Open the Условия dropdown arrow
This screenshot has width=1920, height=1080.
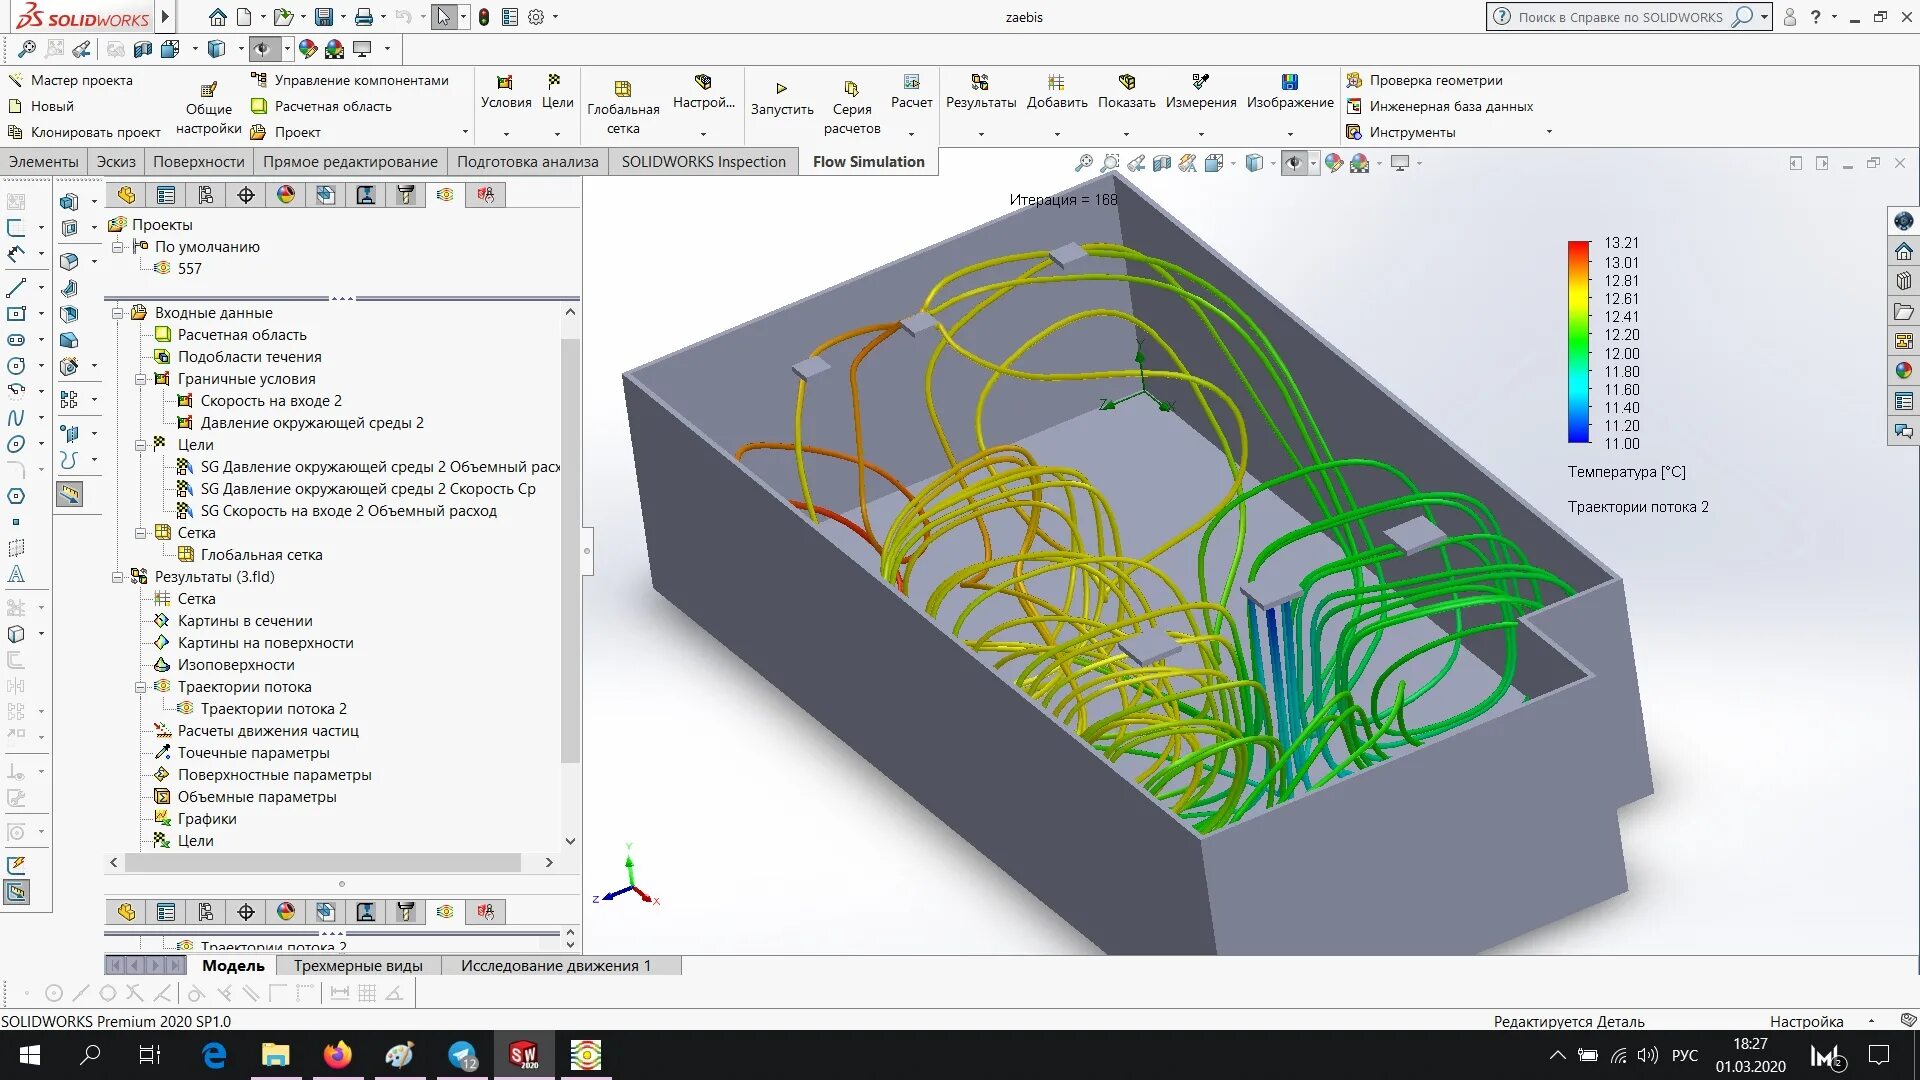(506, 133)
